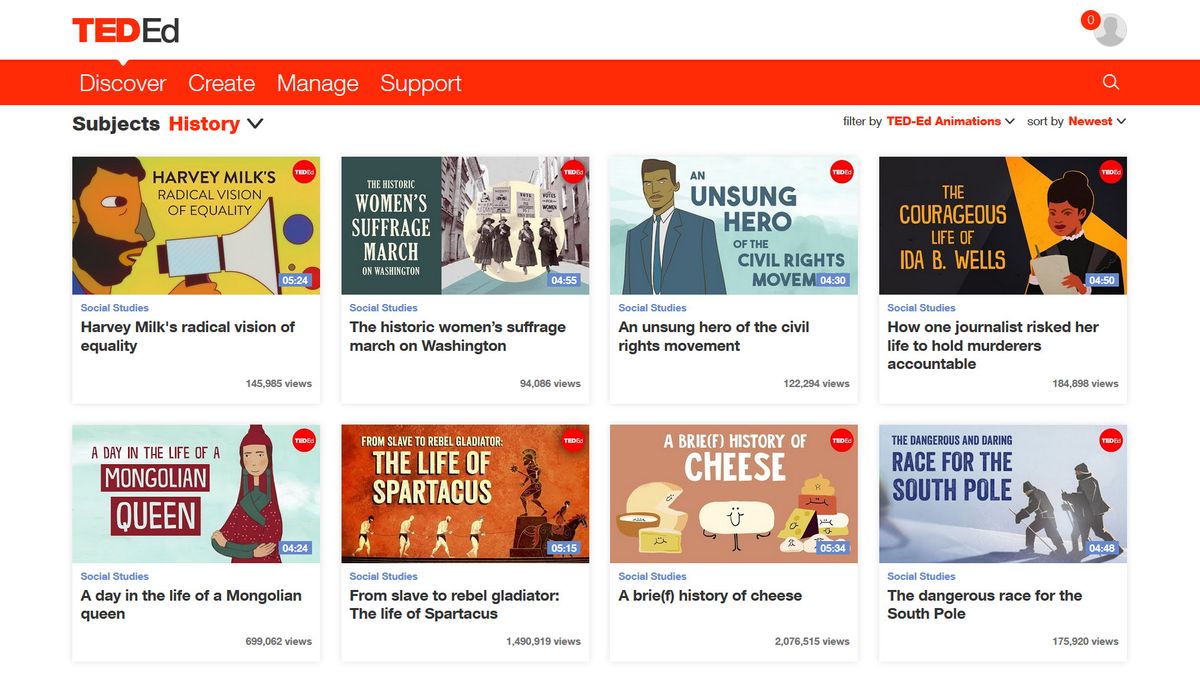This screenshot has height=675, width=1200.
Task: Click TED-Ed badge on Harvey Milk thumbnail
Action: [304, 172]
